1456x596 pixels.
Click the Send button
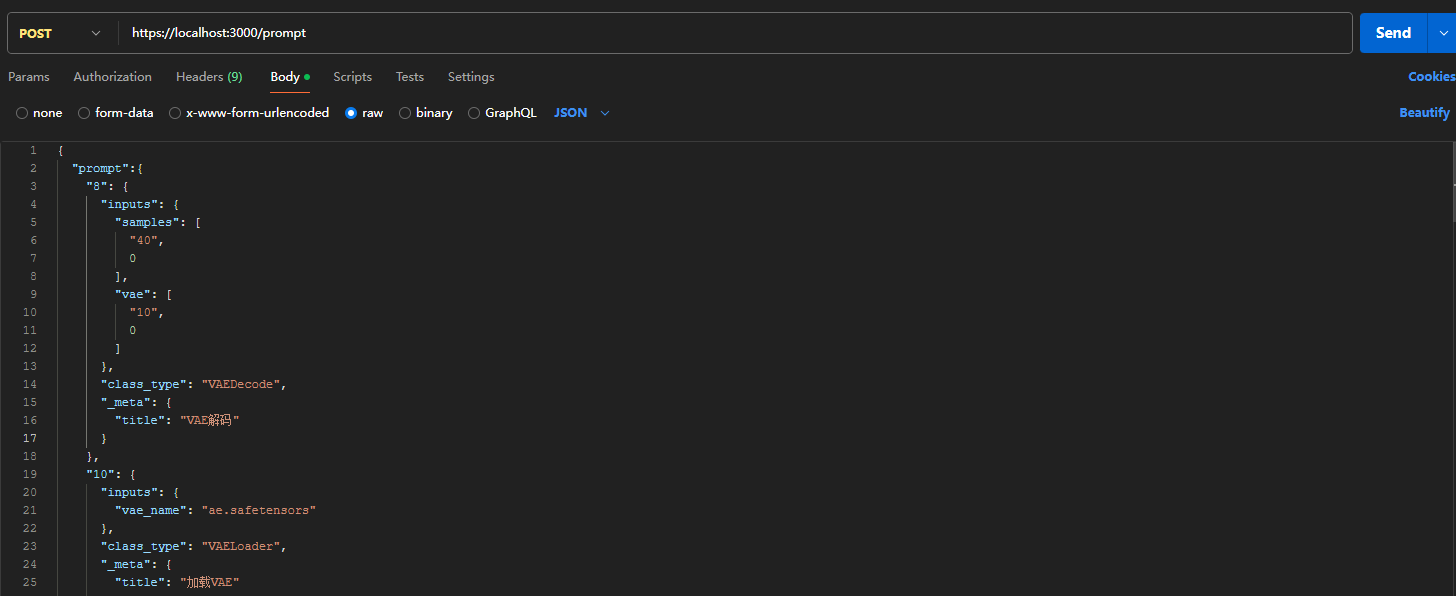click(x=1392, y=33)
